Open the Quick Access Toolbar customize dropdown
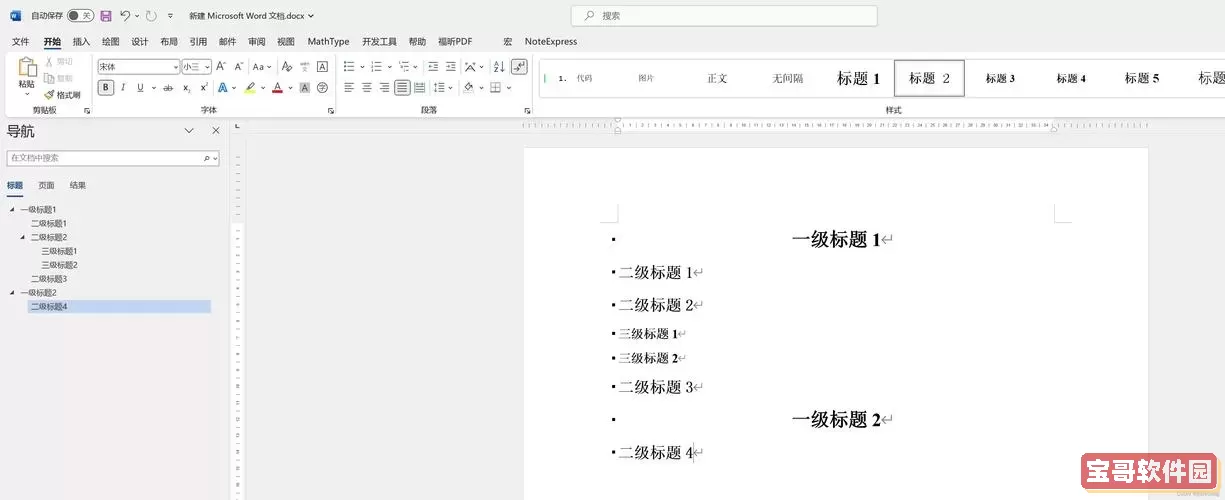This screenshot has width=1225, height=500. [170, 16]
